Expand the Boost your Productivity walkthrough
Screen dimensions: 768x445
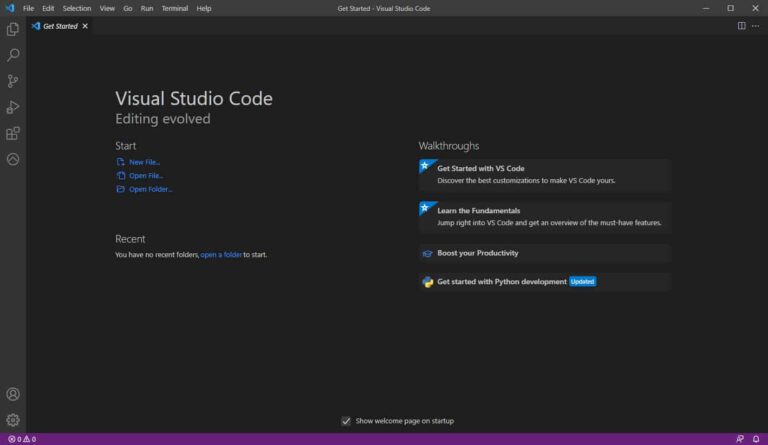pos(544,253)
